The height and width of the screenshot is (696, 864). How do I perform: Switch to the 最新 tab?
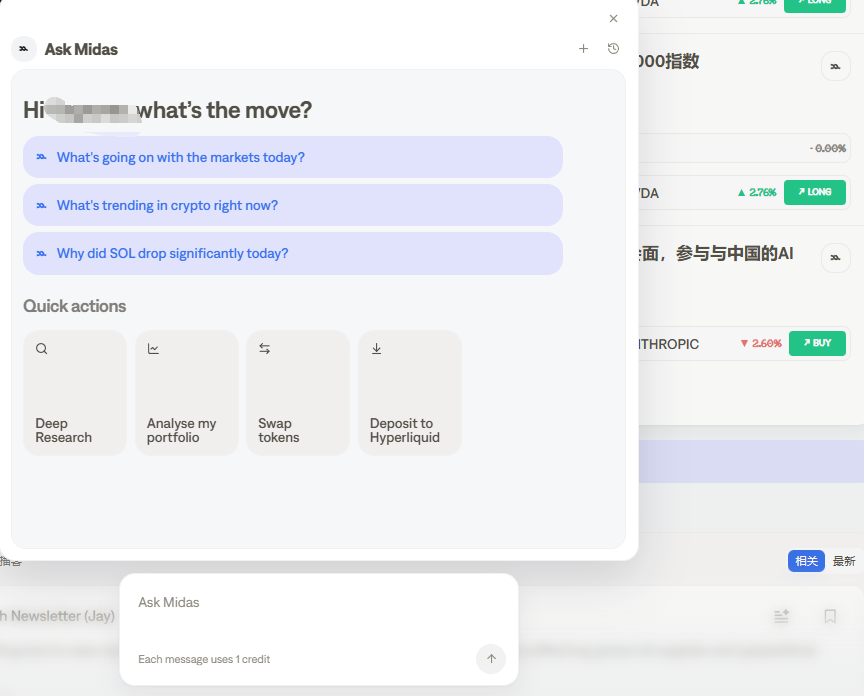click(844, 561)
